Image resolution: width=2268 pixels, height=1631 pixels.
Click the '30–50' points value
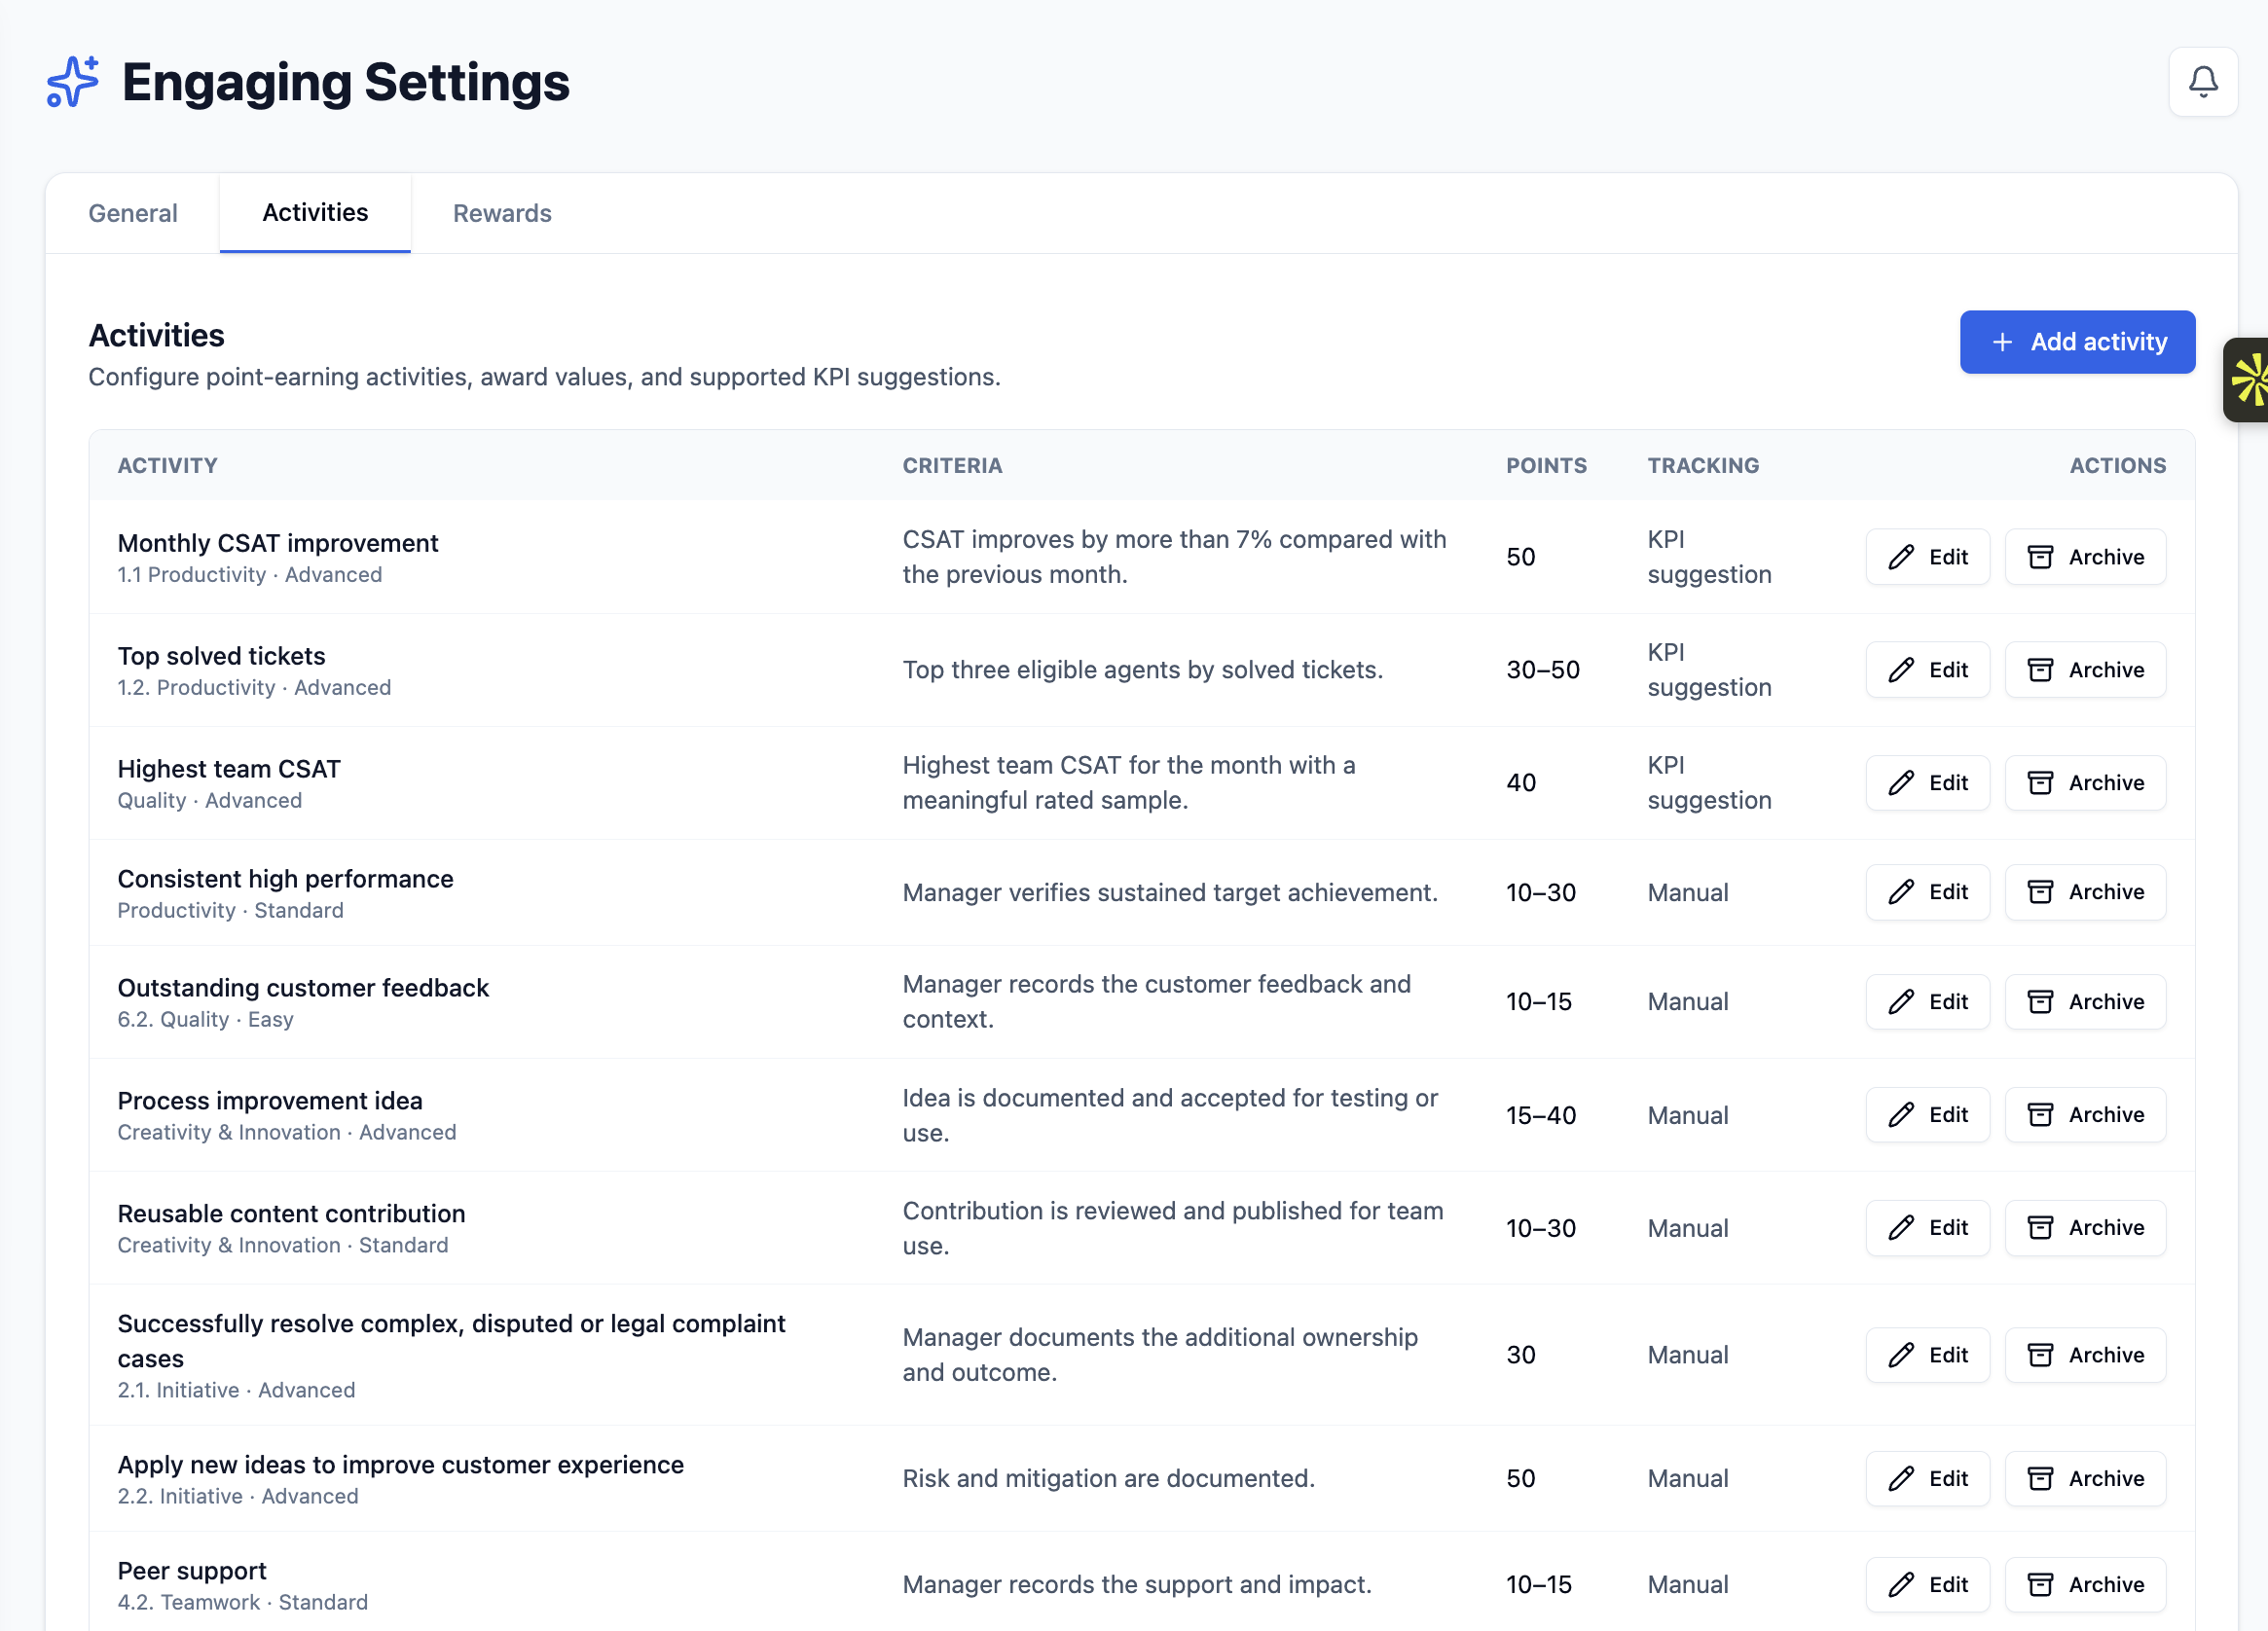[1543, 670]
